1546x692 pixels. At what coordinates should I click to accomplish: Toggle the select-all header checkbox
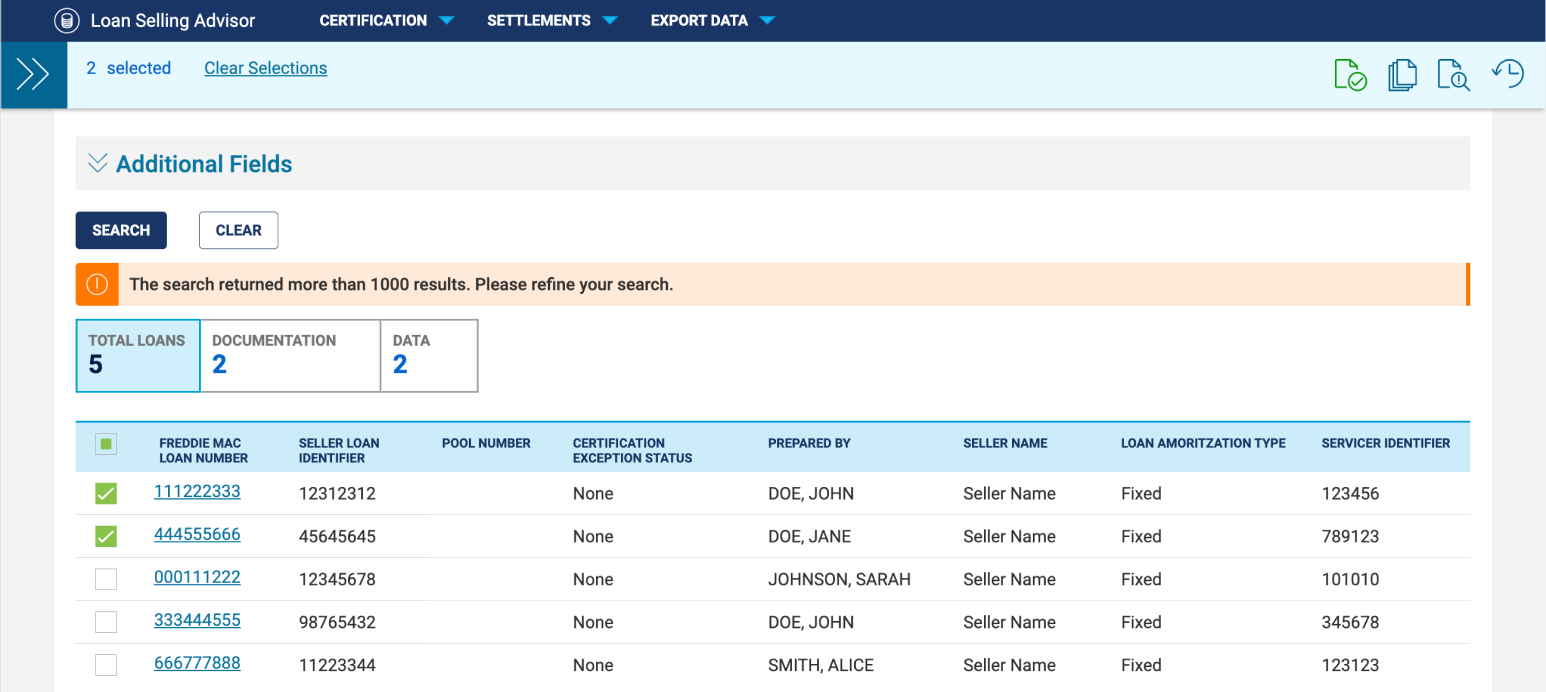click(106, 444)
